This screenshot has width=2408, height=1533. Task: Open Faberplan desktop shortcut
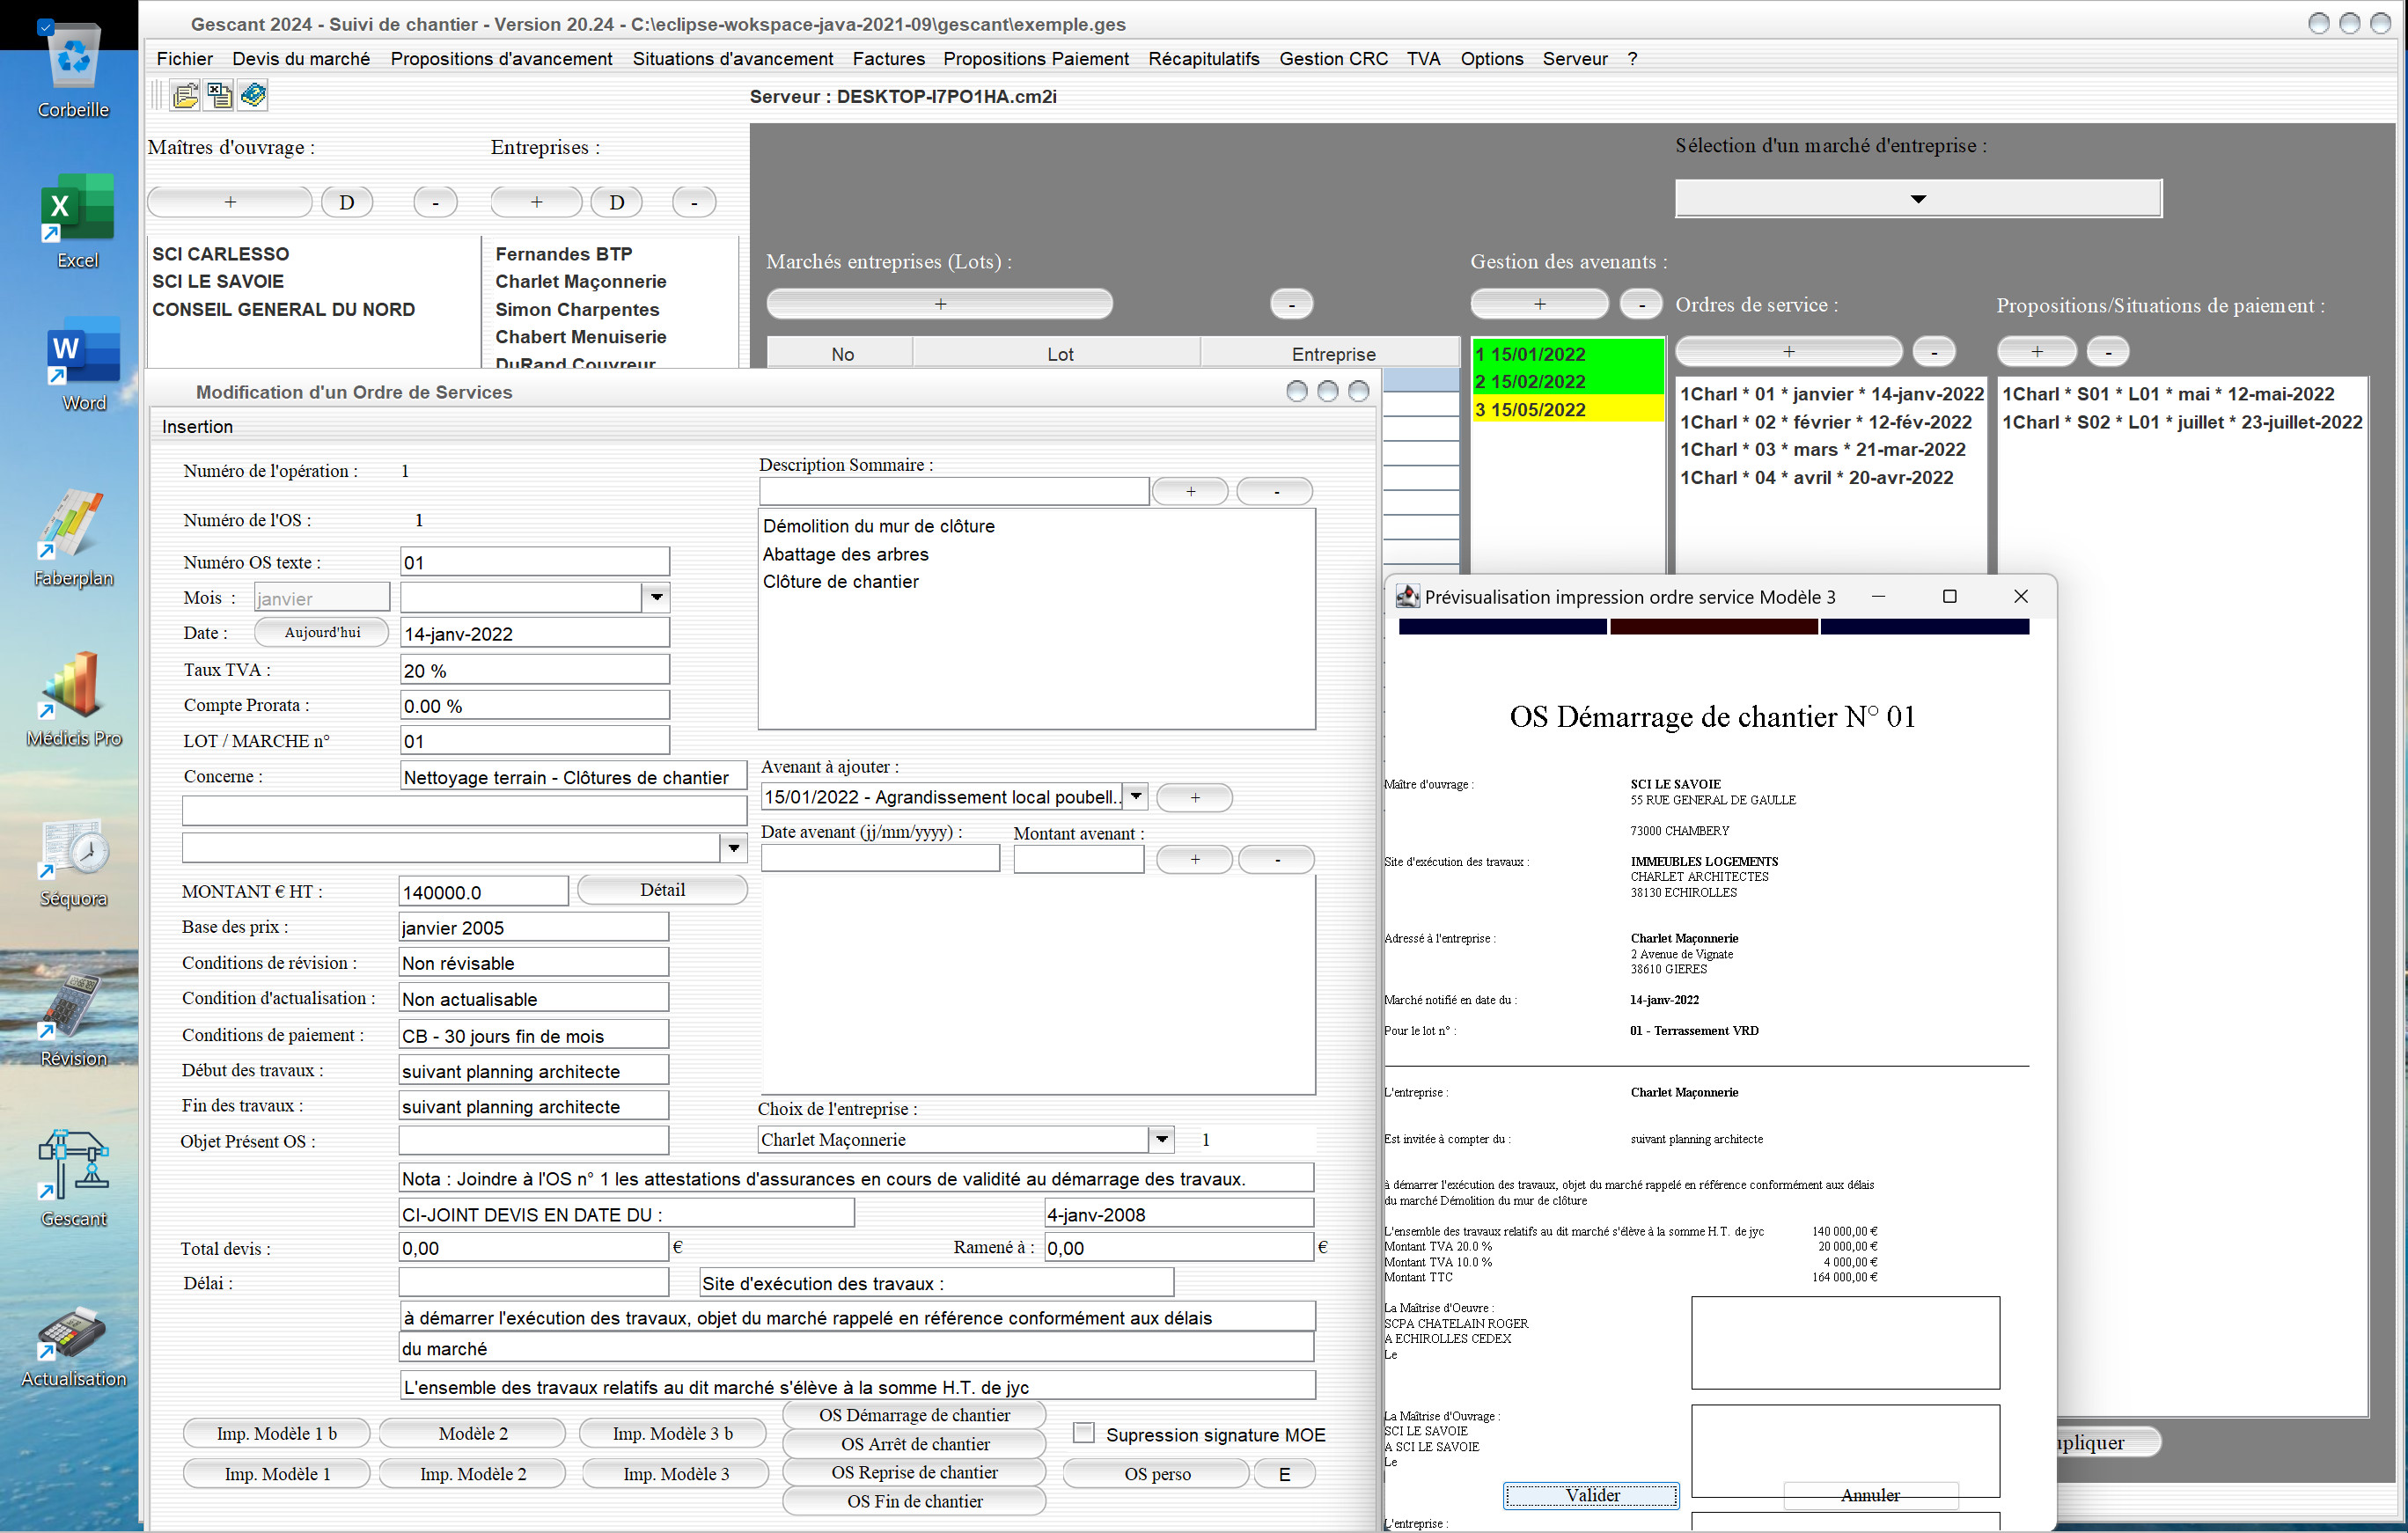(73, 538)
